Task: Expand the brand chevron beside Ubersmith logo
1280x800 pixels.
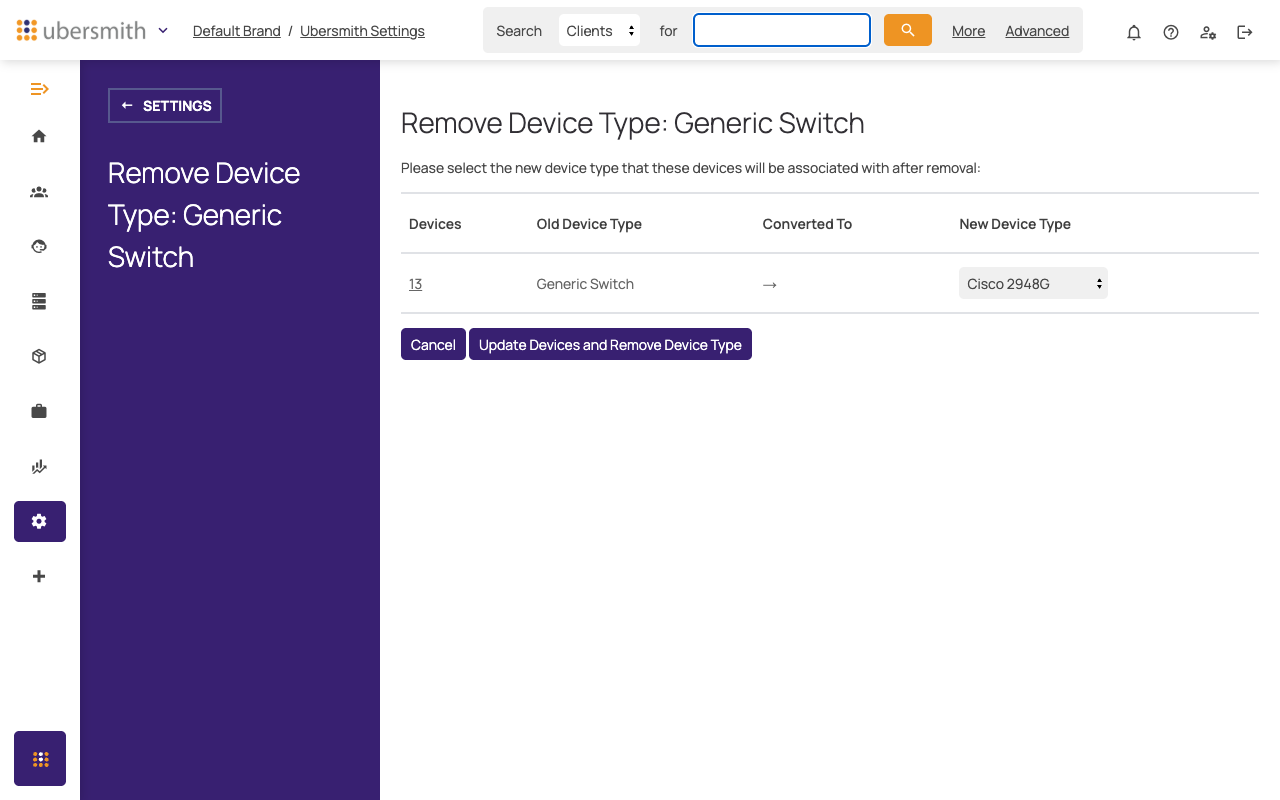Action: pos(163,30)
